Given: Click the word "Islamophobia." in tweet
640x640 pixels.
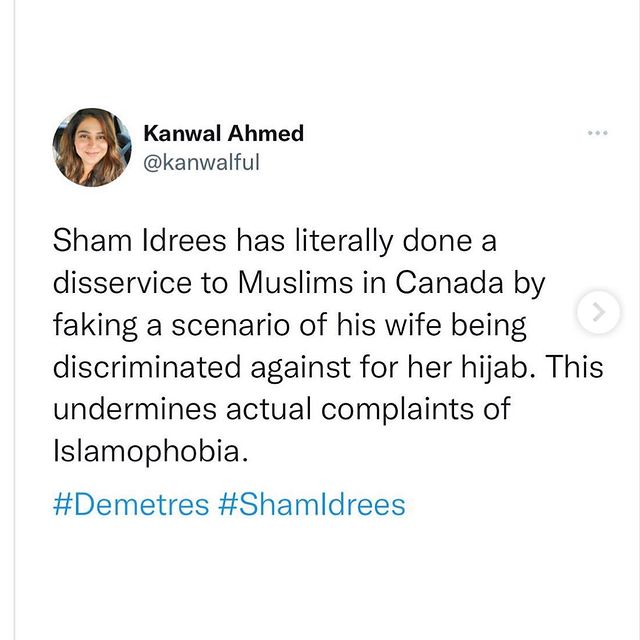Looking at the screenshot, I should click(151, 452).
